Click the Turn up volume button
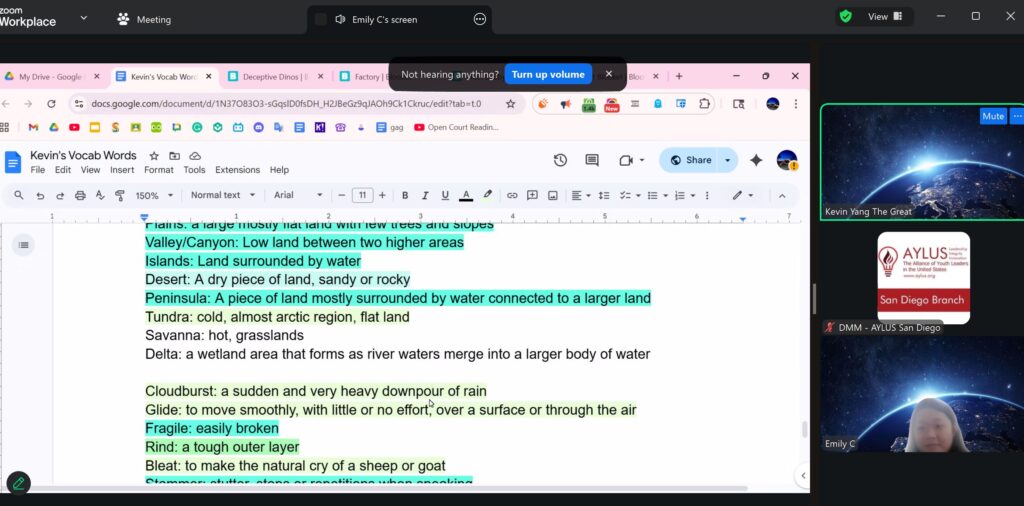The image size is (1024, 506). (547, 74)
